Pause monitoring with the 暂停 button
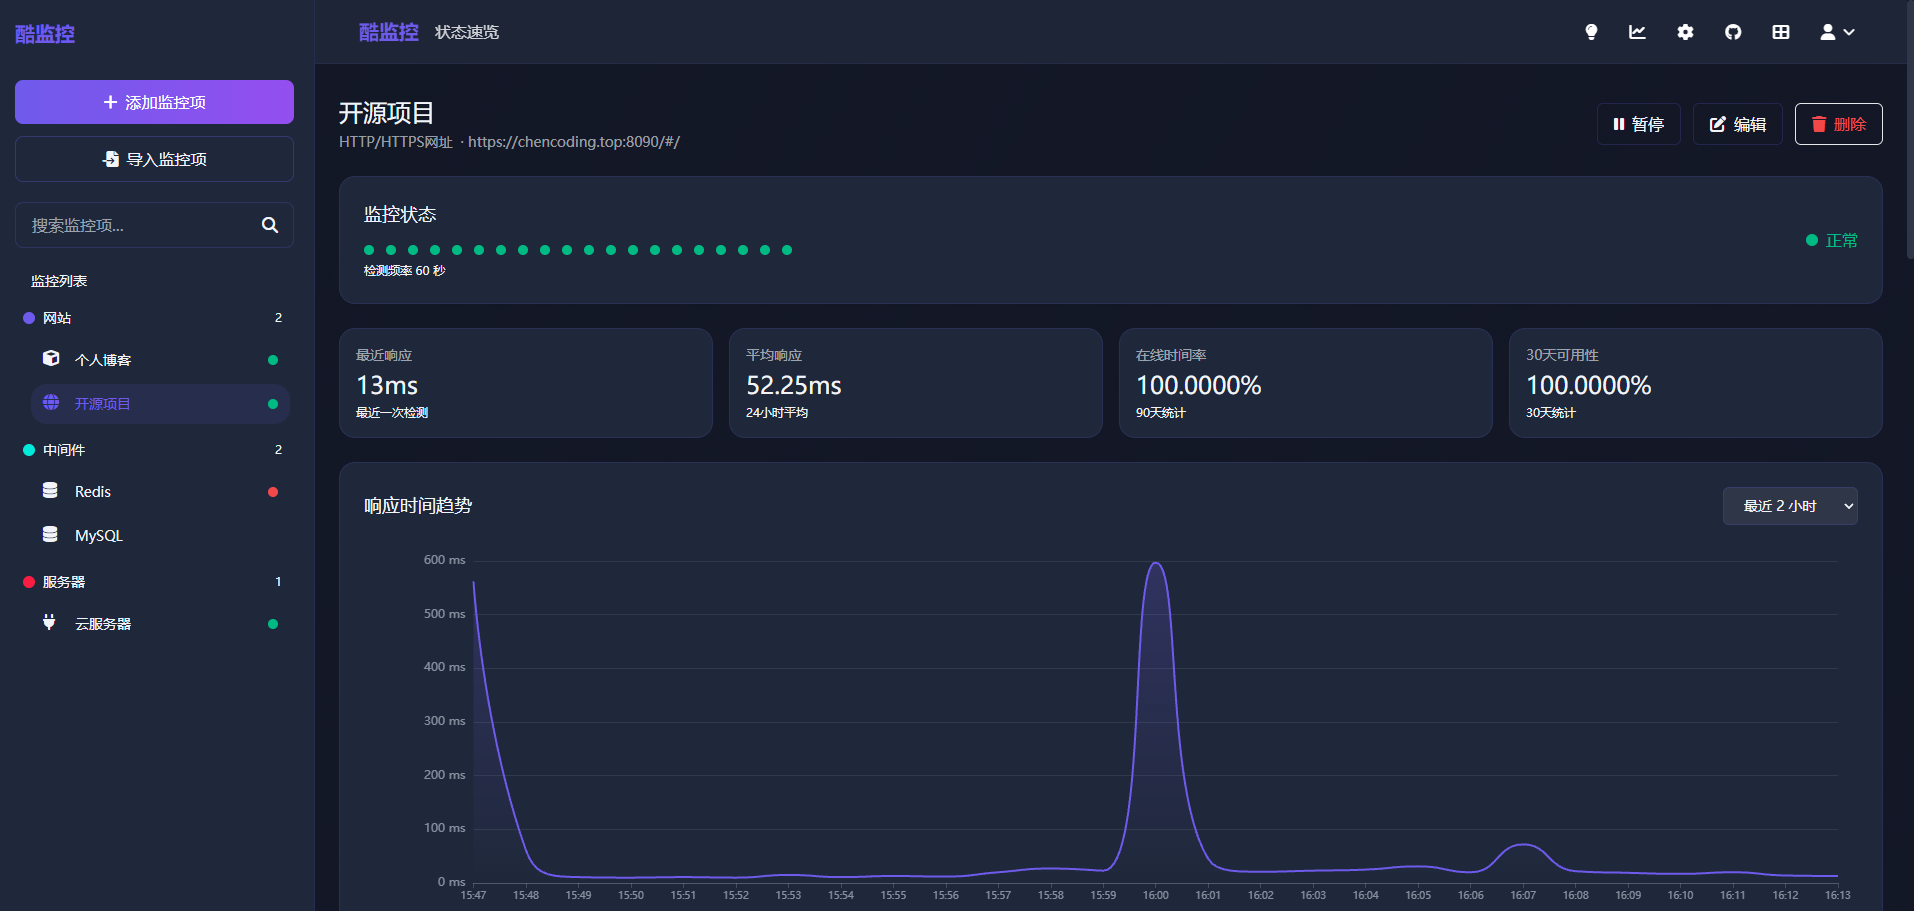 coord(1638,124)
